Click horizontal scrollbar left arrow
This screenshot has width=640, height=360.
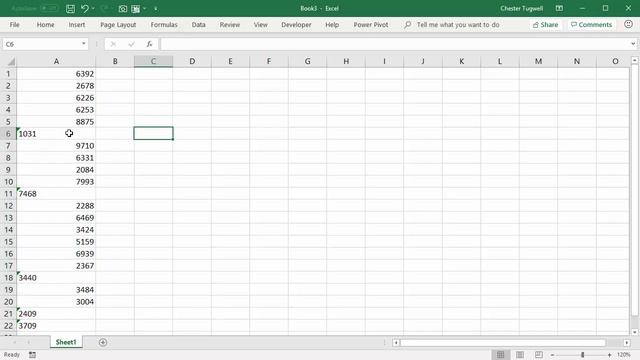point(396,342)
